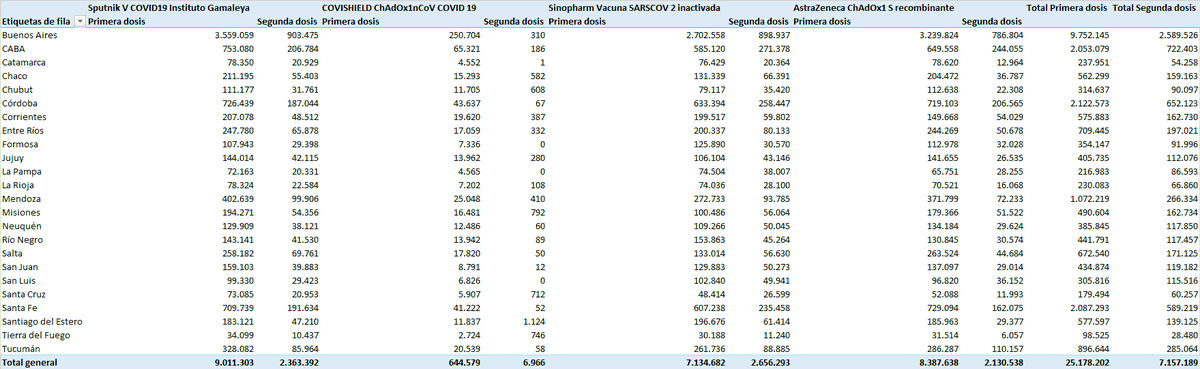
Task: Select the Córdoba row label
Action: pos(20,103)
